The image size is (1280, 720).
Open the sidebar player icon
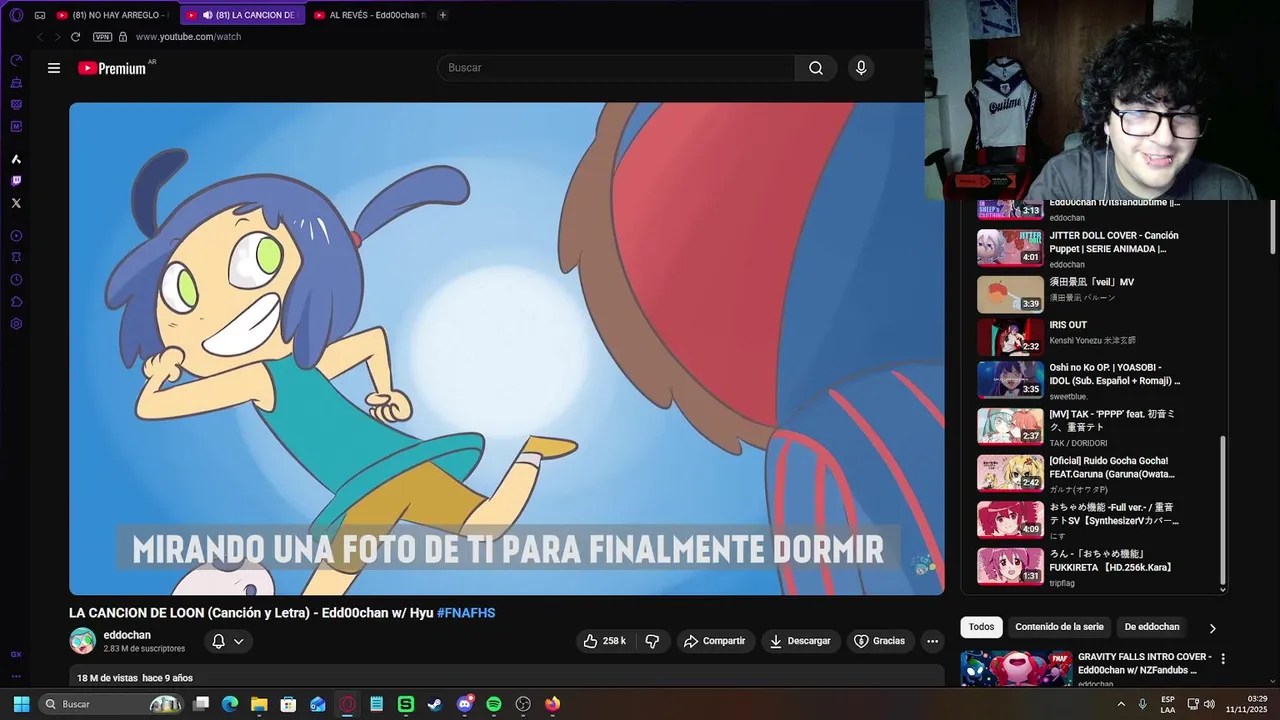16,236
